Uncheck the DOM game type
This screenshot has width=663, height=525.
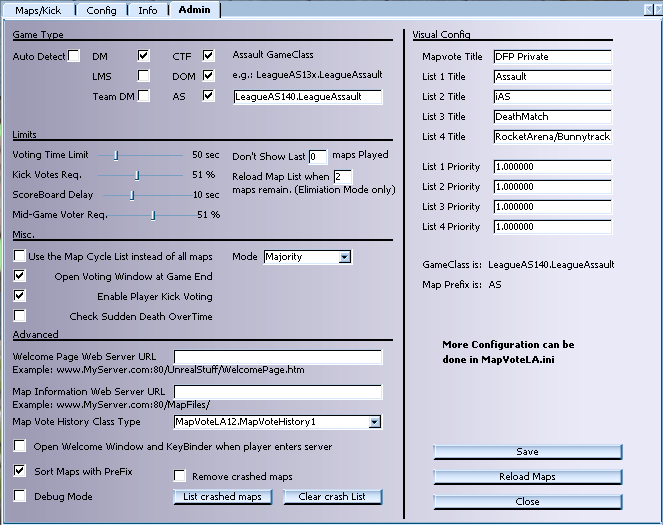pyautogui.click(x=208, y=76)
